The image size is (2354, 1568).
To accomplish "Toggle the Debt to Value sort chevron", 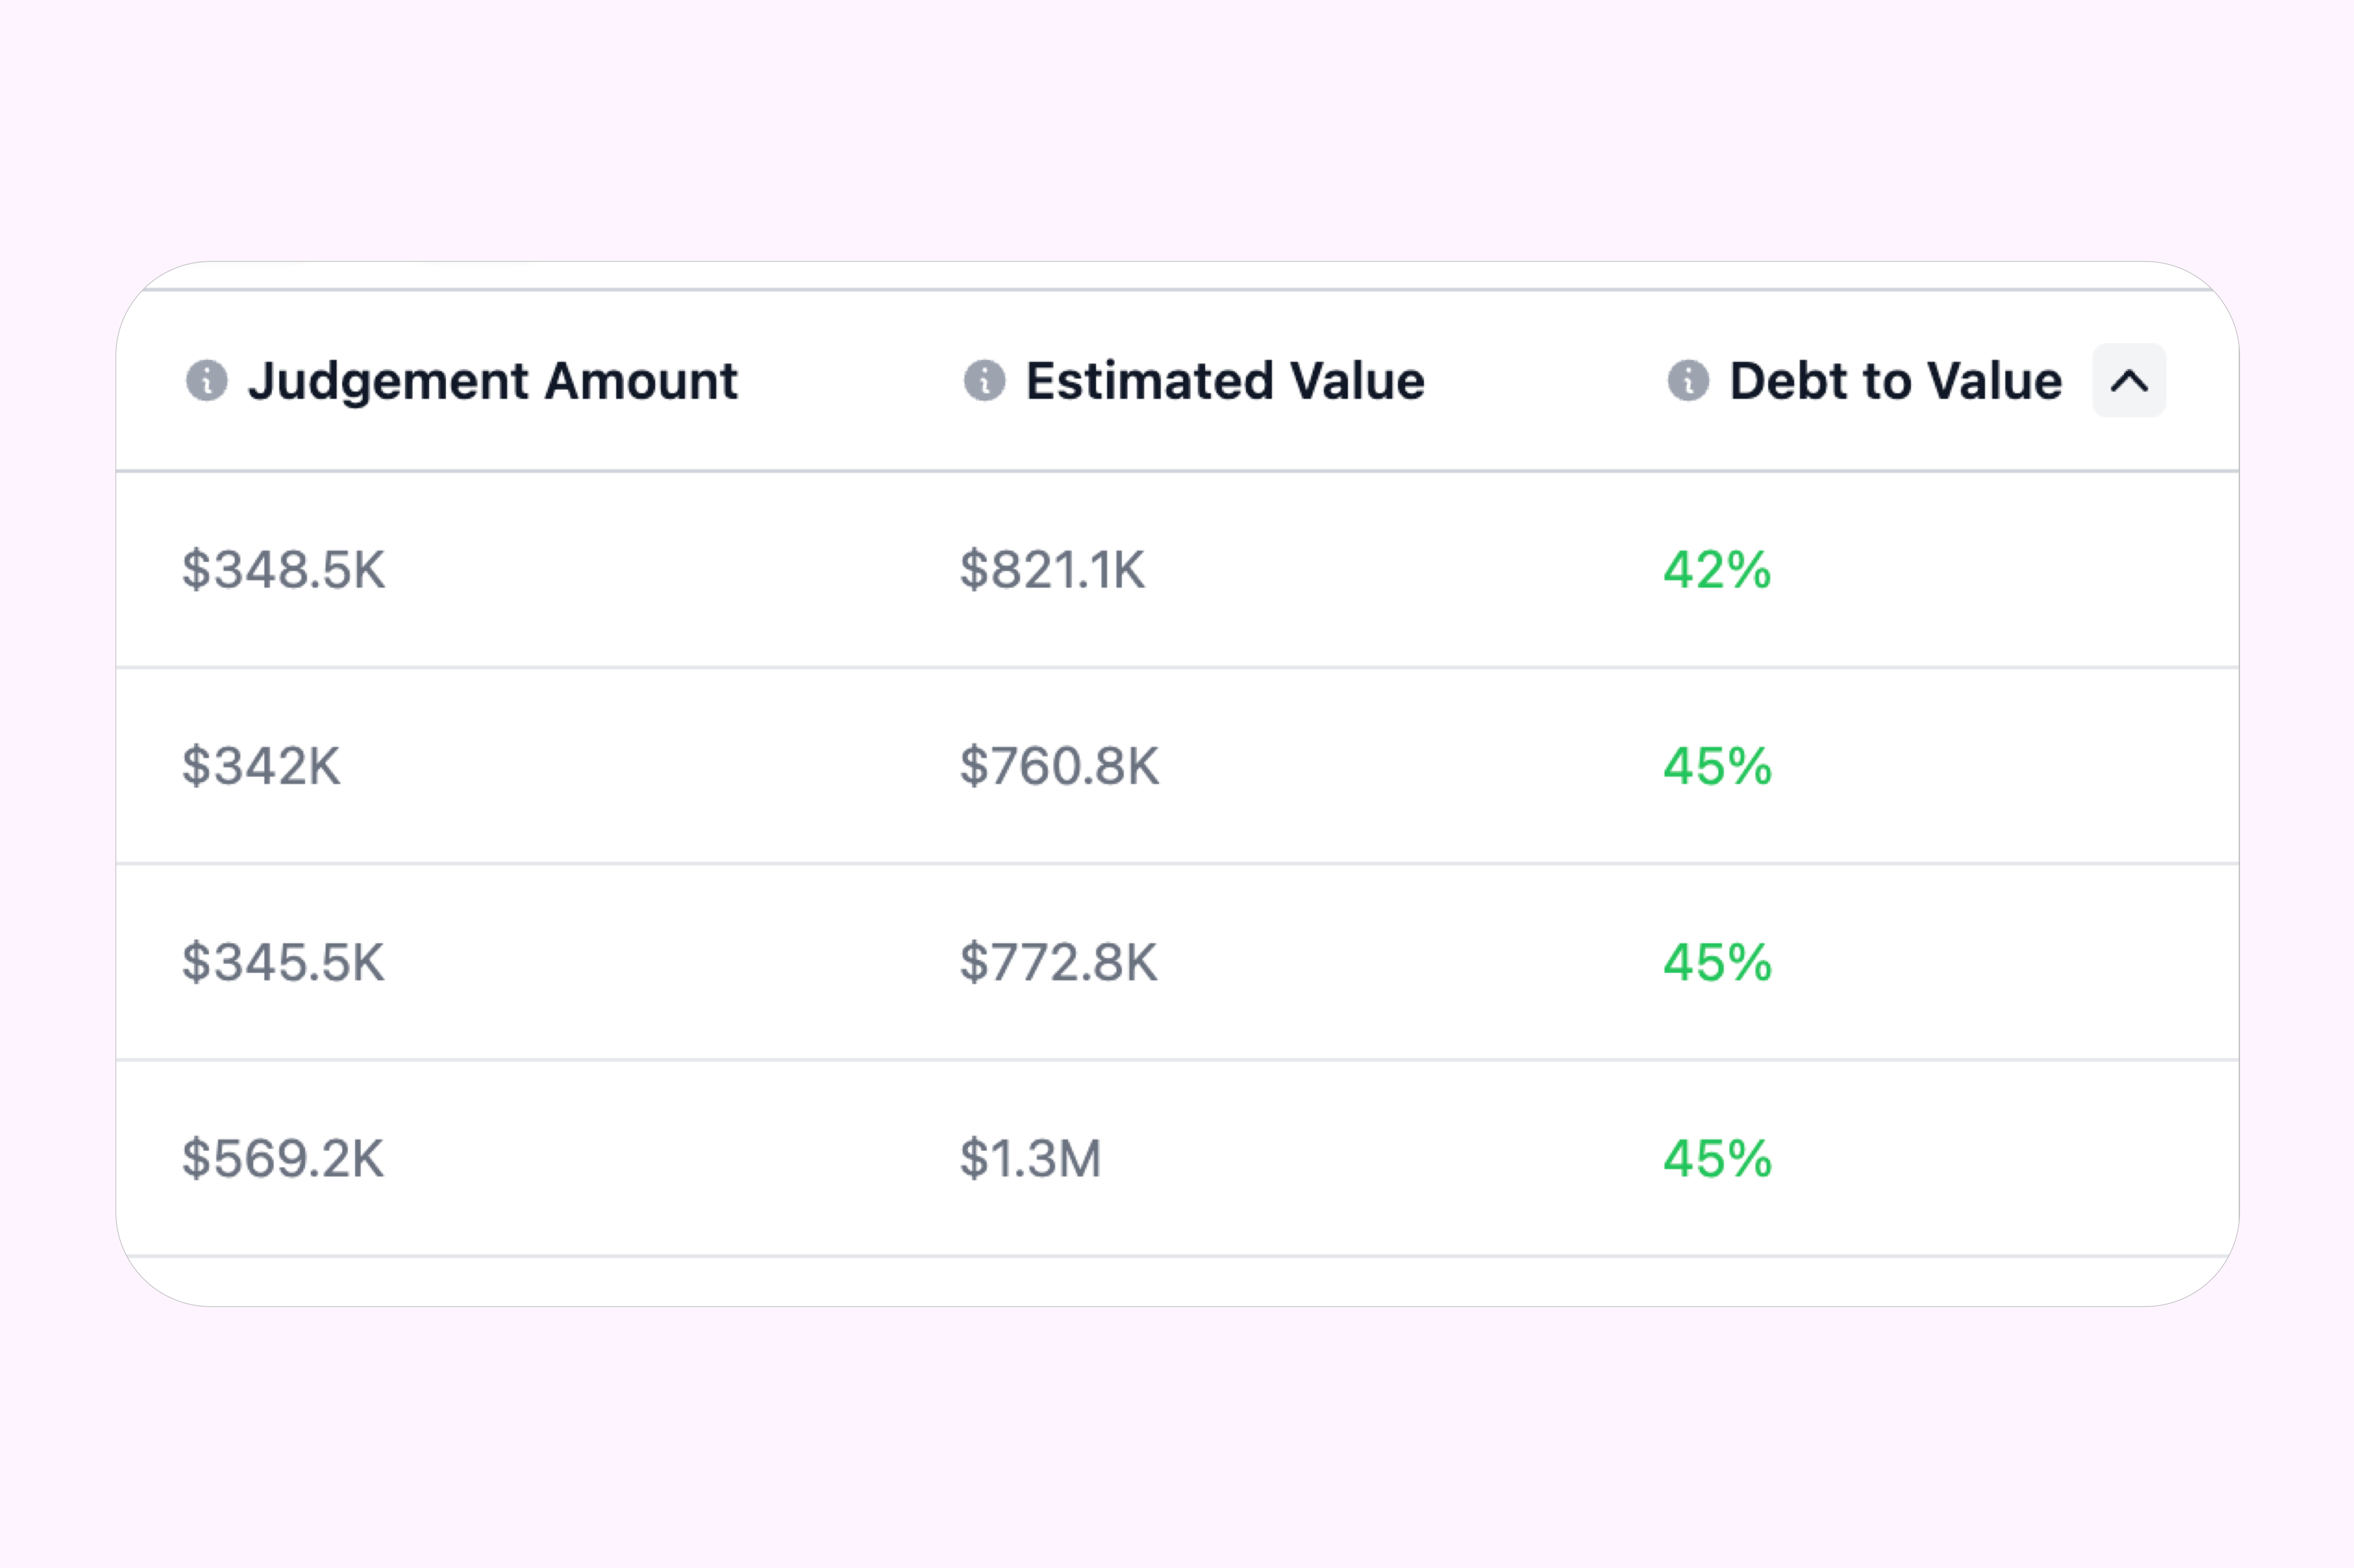I will pyautogui.click(x=2129, y=381).
